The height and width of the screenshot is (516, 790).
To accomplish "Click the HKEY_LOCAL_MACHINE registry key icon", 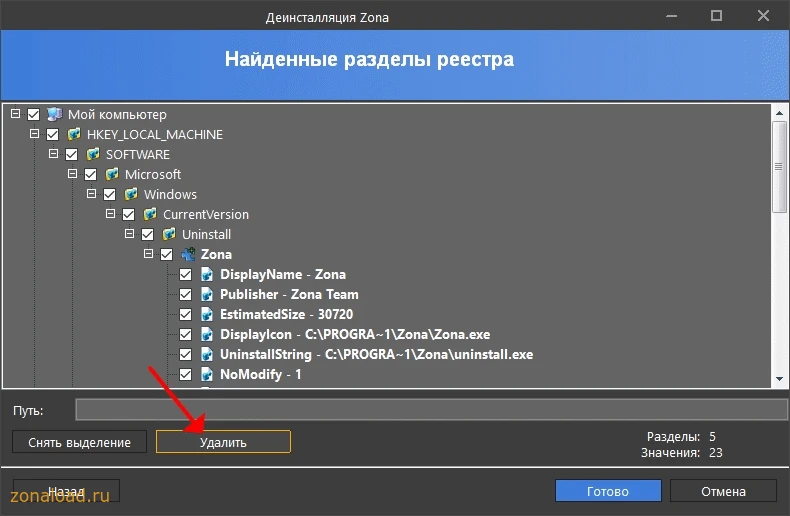I will [74, 134].
